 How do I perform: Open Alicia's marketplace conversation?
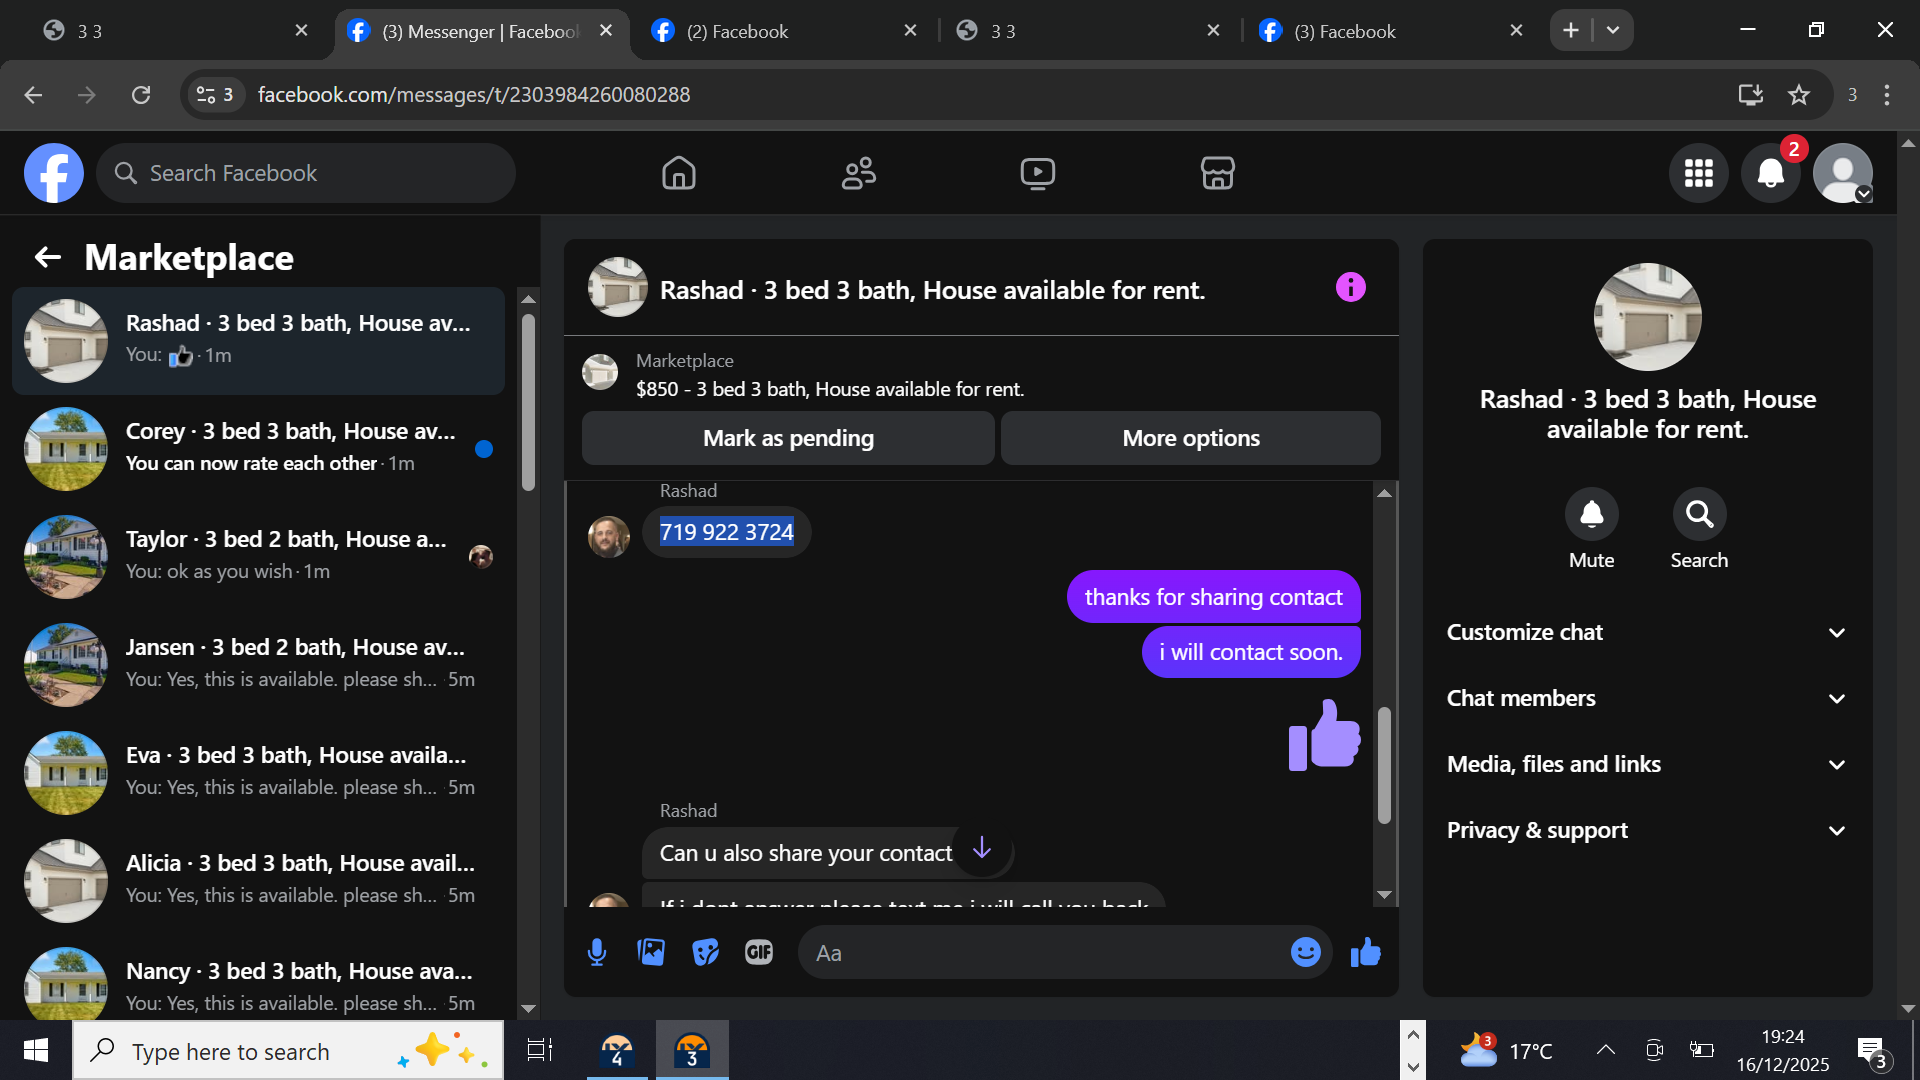(x=258, y=881)
